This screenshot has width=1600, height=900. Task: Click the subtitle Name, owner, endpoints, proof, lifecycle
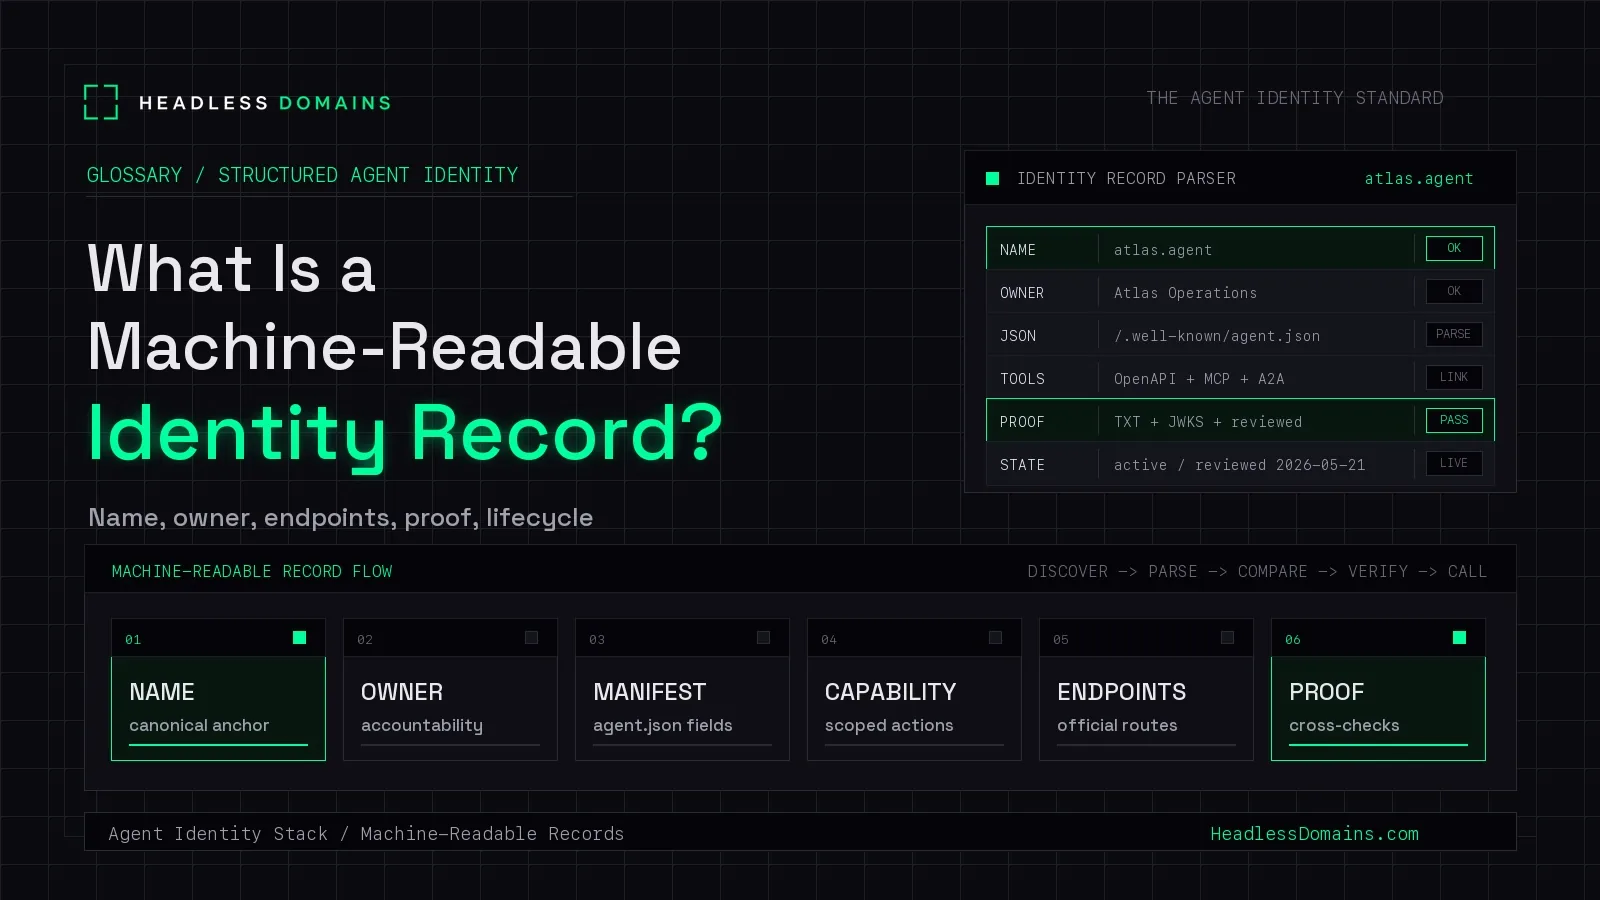341,517
